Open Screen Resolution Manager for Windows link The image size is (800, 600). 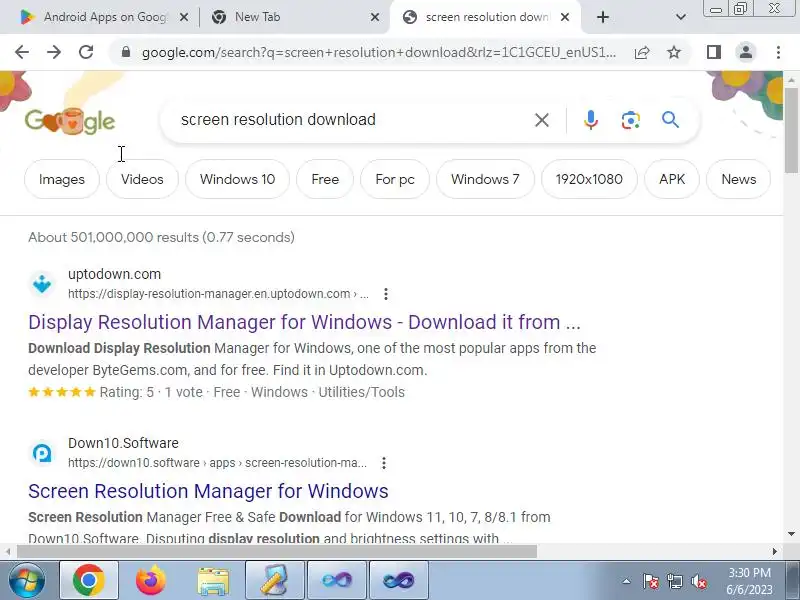pos(208,491)
